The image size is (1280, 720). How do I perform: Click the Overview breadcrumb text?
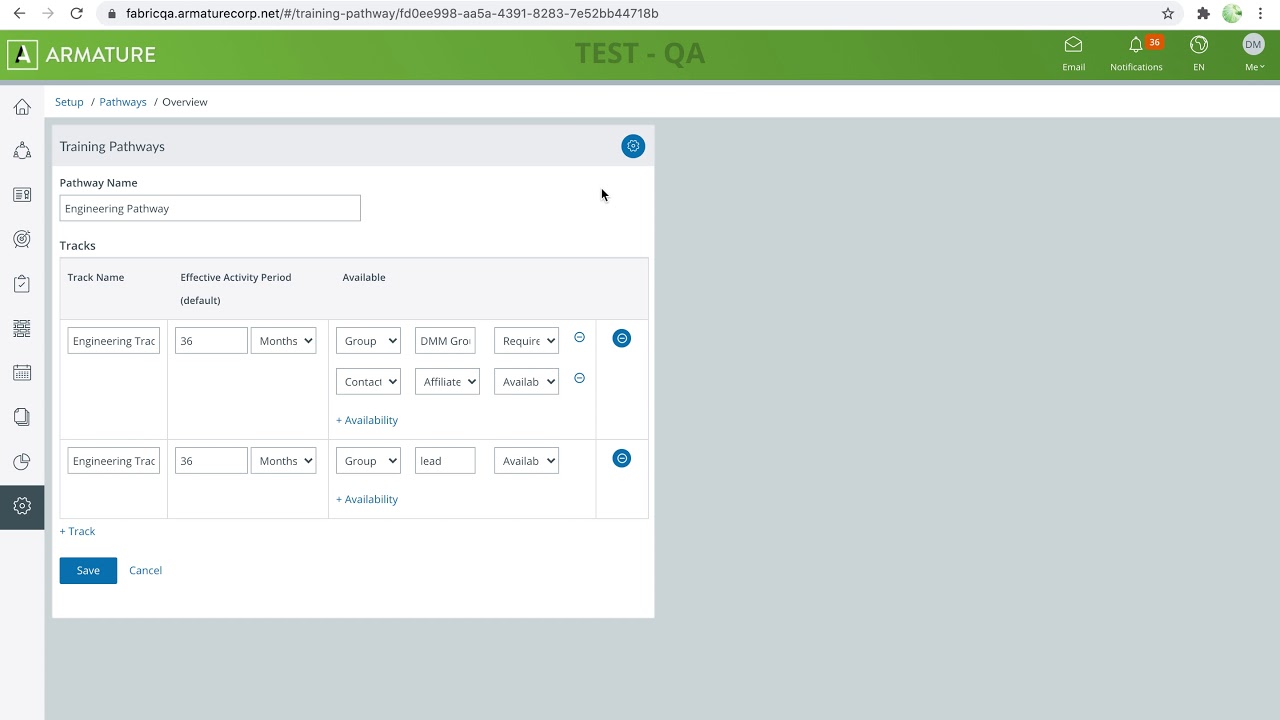click(x=185, y=102)
